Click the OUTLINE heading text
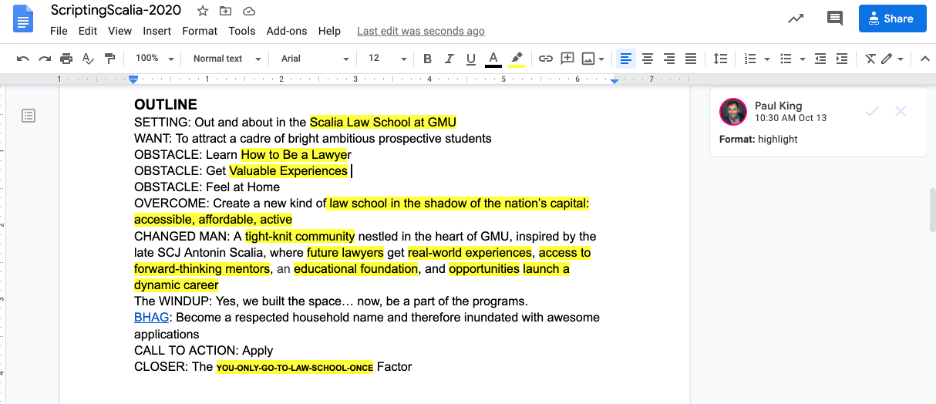 (x=165, y=105)
